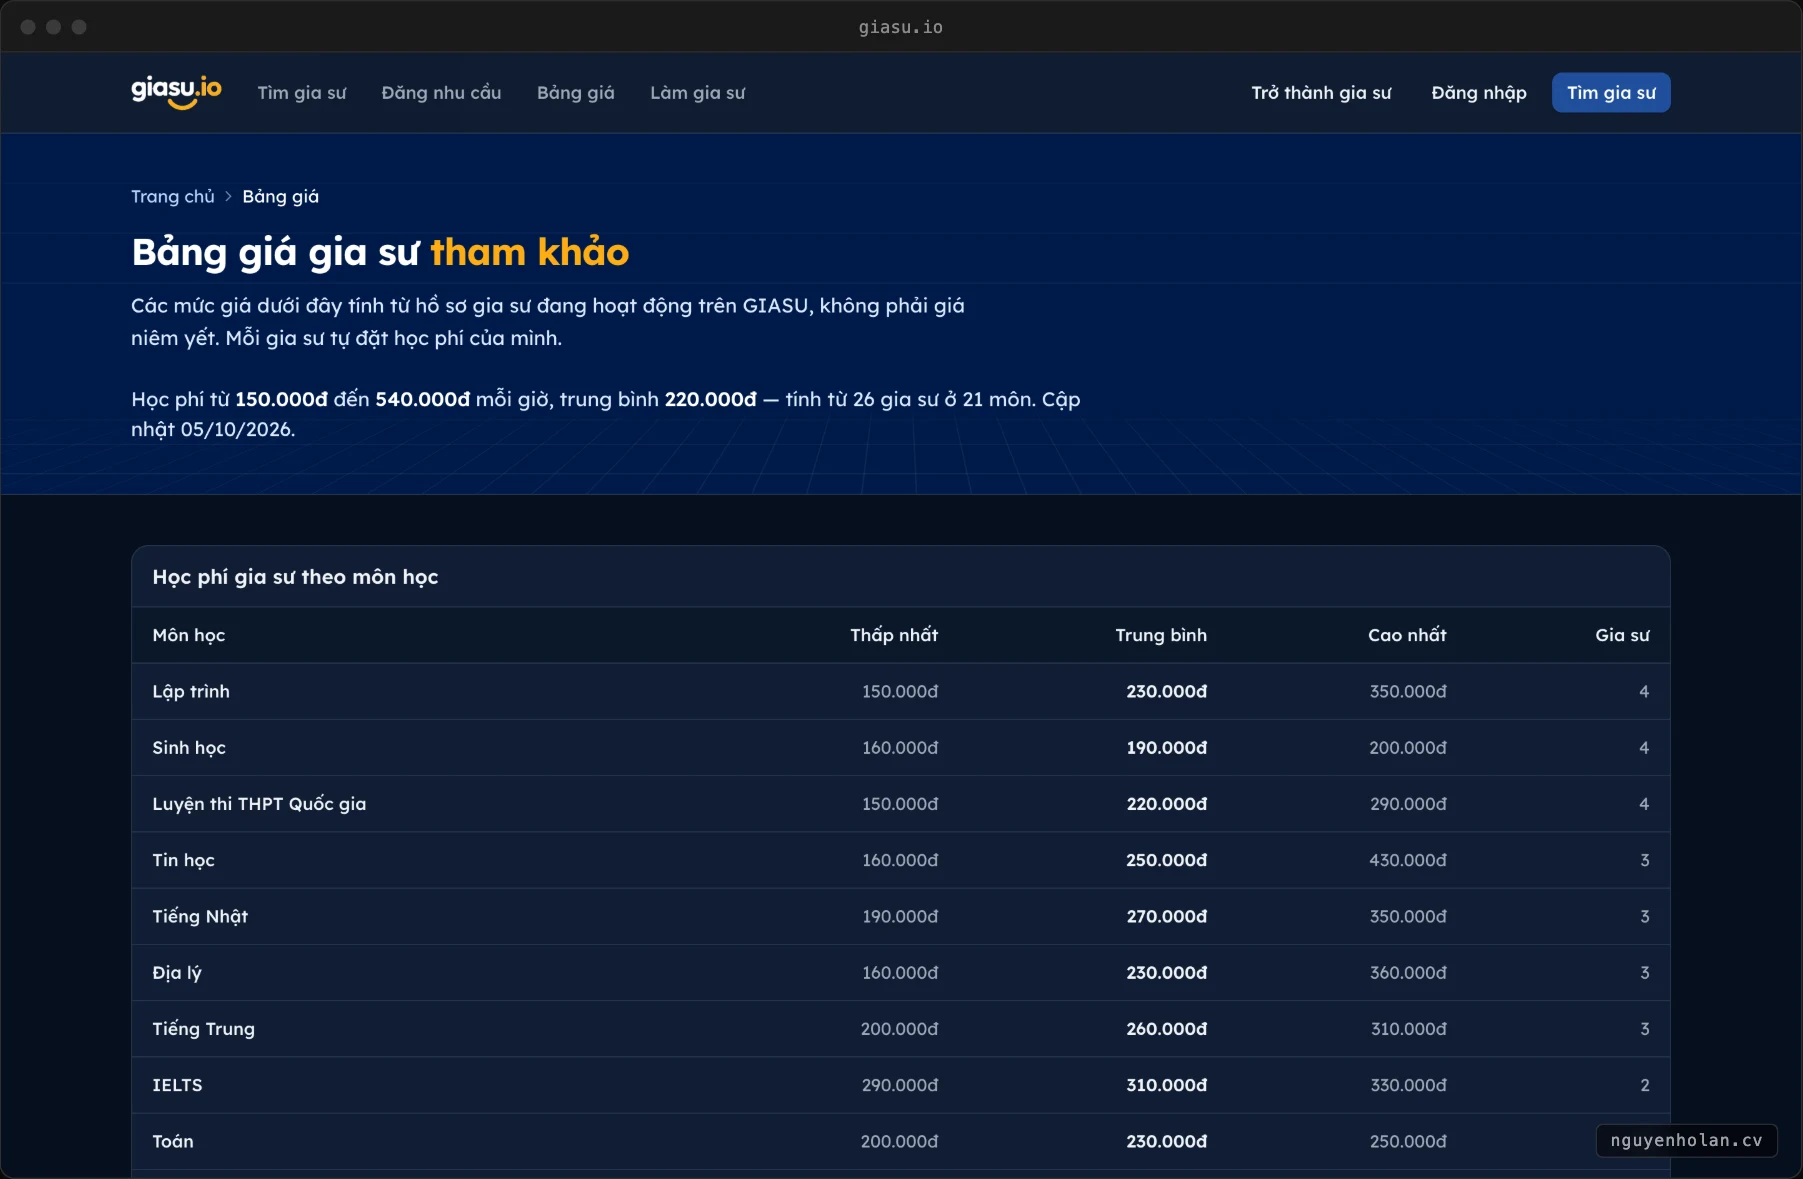Click the Cao nhất column header
Viewport: 1803px width, 1179px height.
coord(1407,635)
